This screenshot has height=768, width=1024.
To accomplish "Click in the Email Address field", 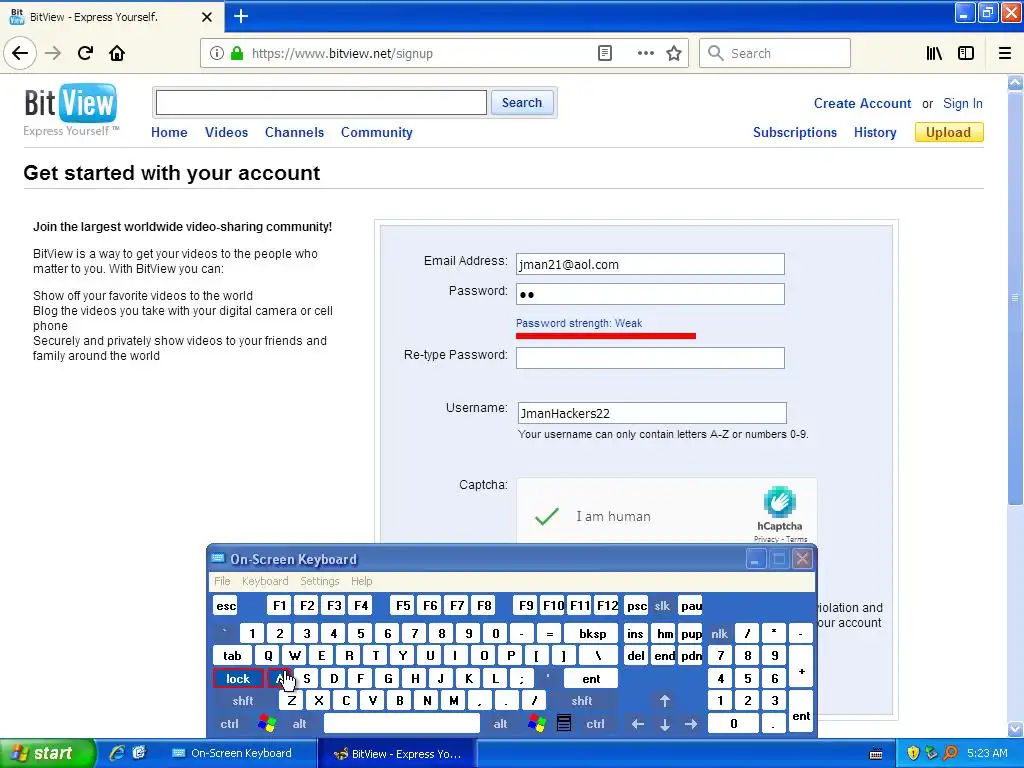I will point(650,264).
